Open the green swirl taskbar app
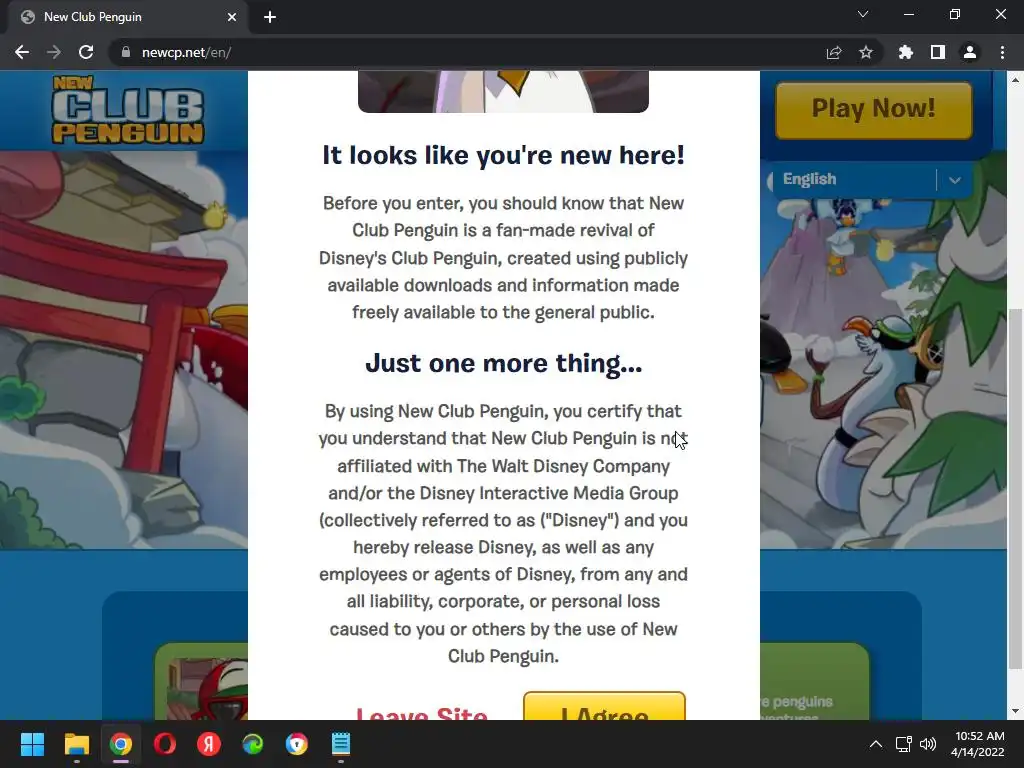 253,744
